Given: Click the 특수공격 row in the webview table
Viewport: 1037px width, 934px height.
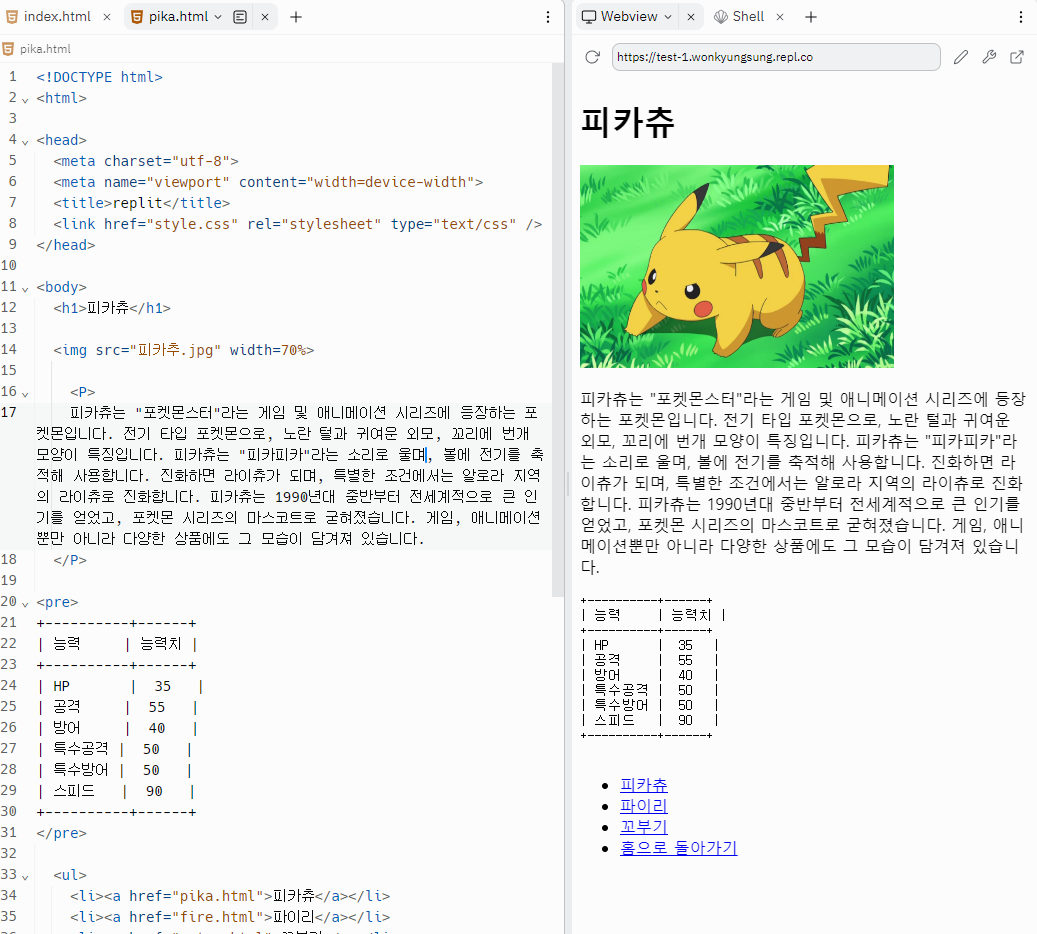Looking at the screenshot, I should 649,690.
